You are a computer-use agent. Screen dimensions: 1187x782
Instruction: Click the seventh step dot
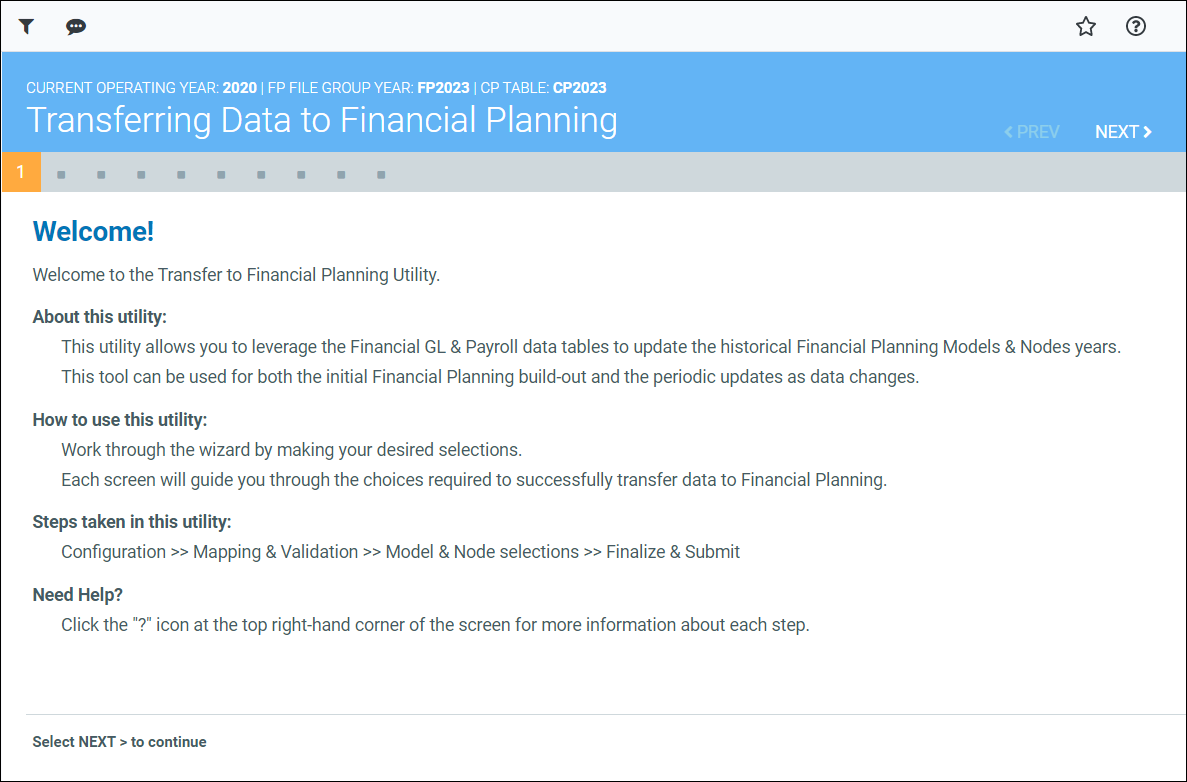point(261,175)
